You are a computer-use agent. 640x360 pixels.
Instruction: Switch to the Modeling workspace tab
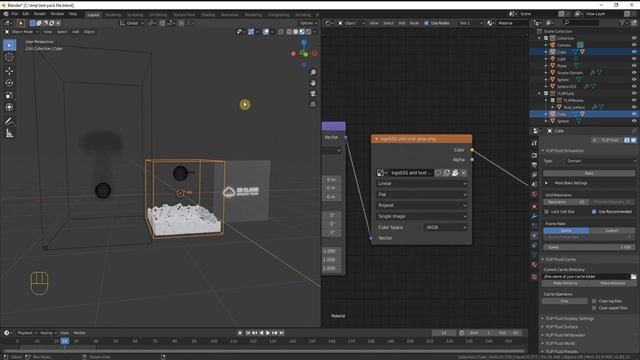(113, 15)
